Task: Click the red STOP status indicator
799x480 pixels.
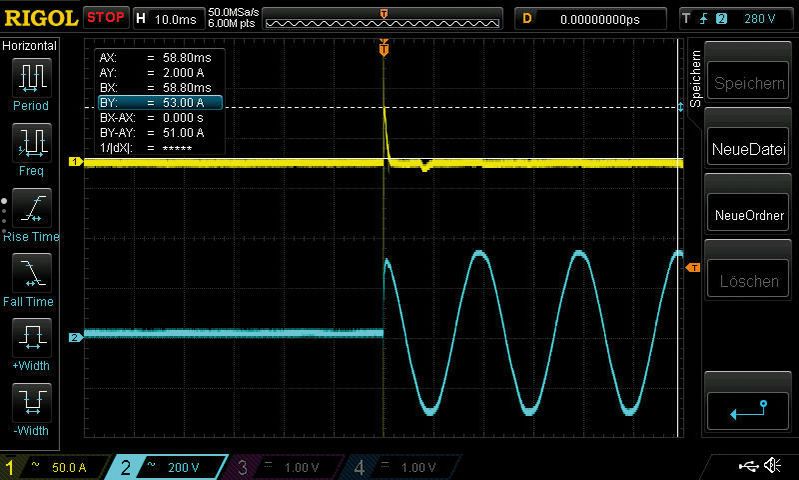Action: [105, 18]
